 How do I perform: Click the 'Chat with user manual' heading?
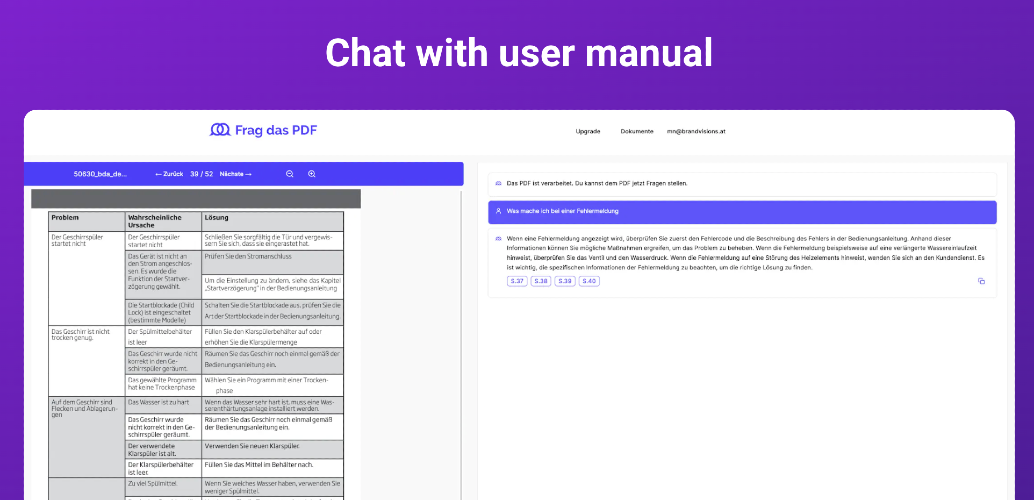point(518,53)
